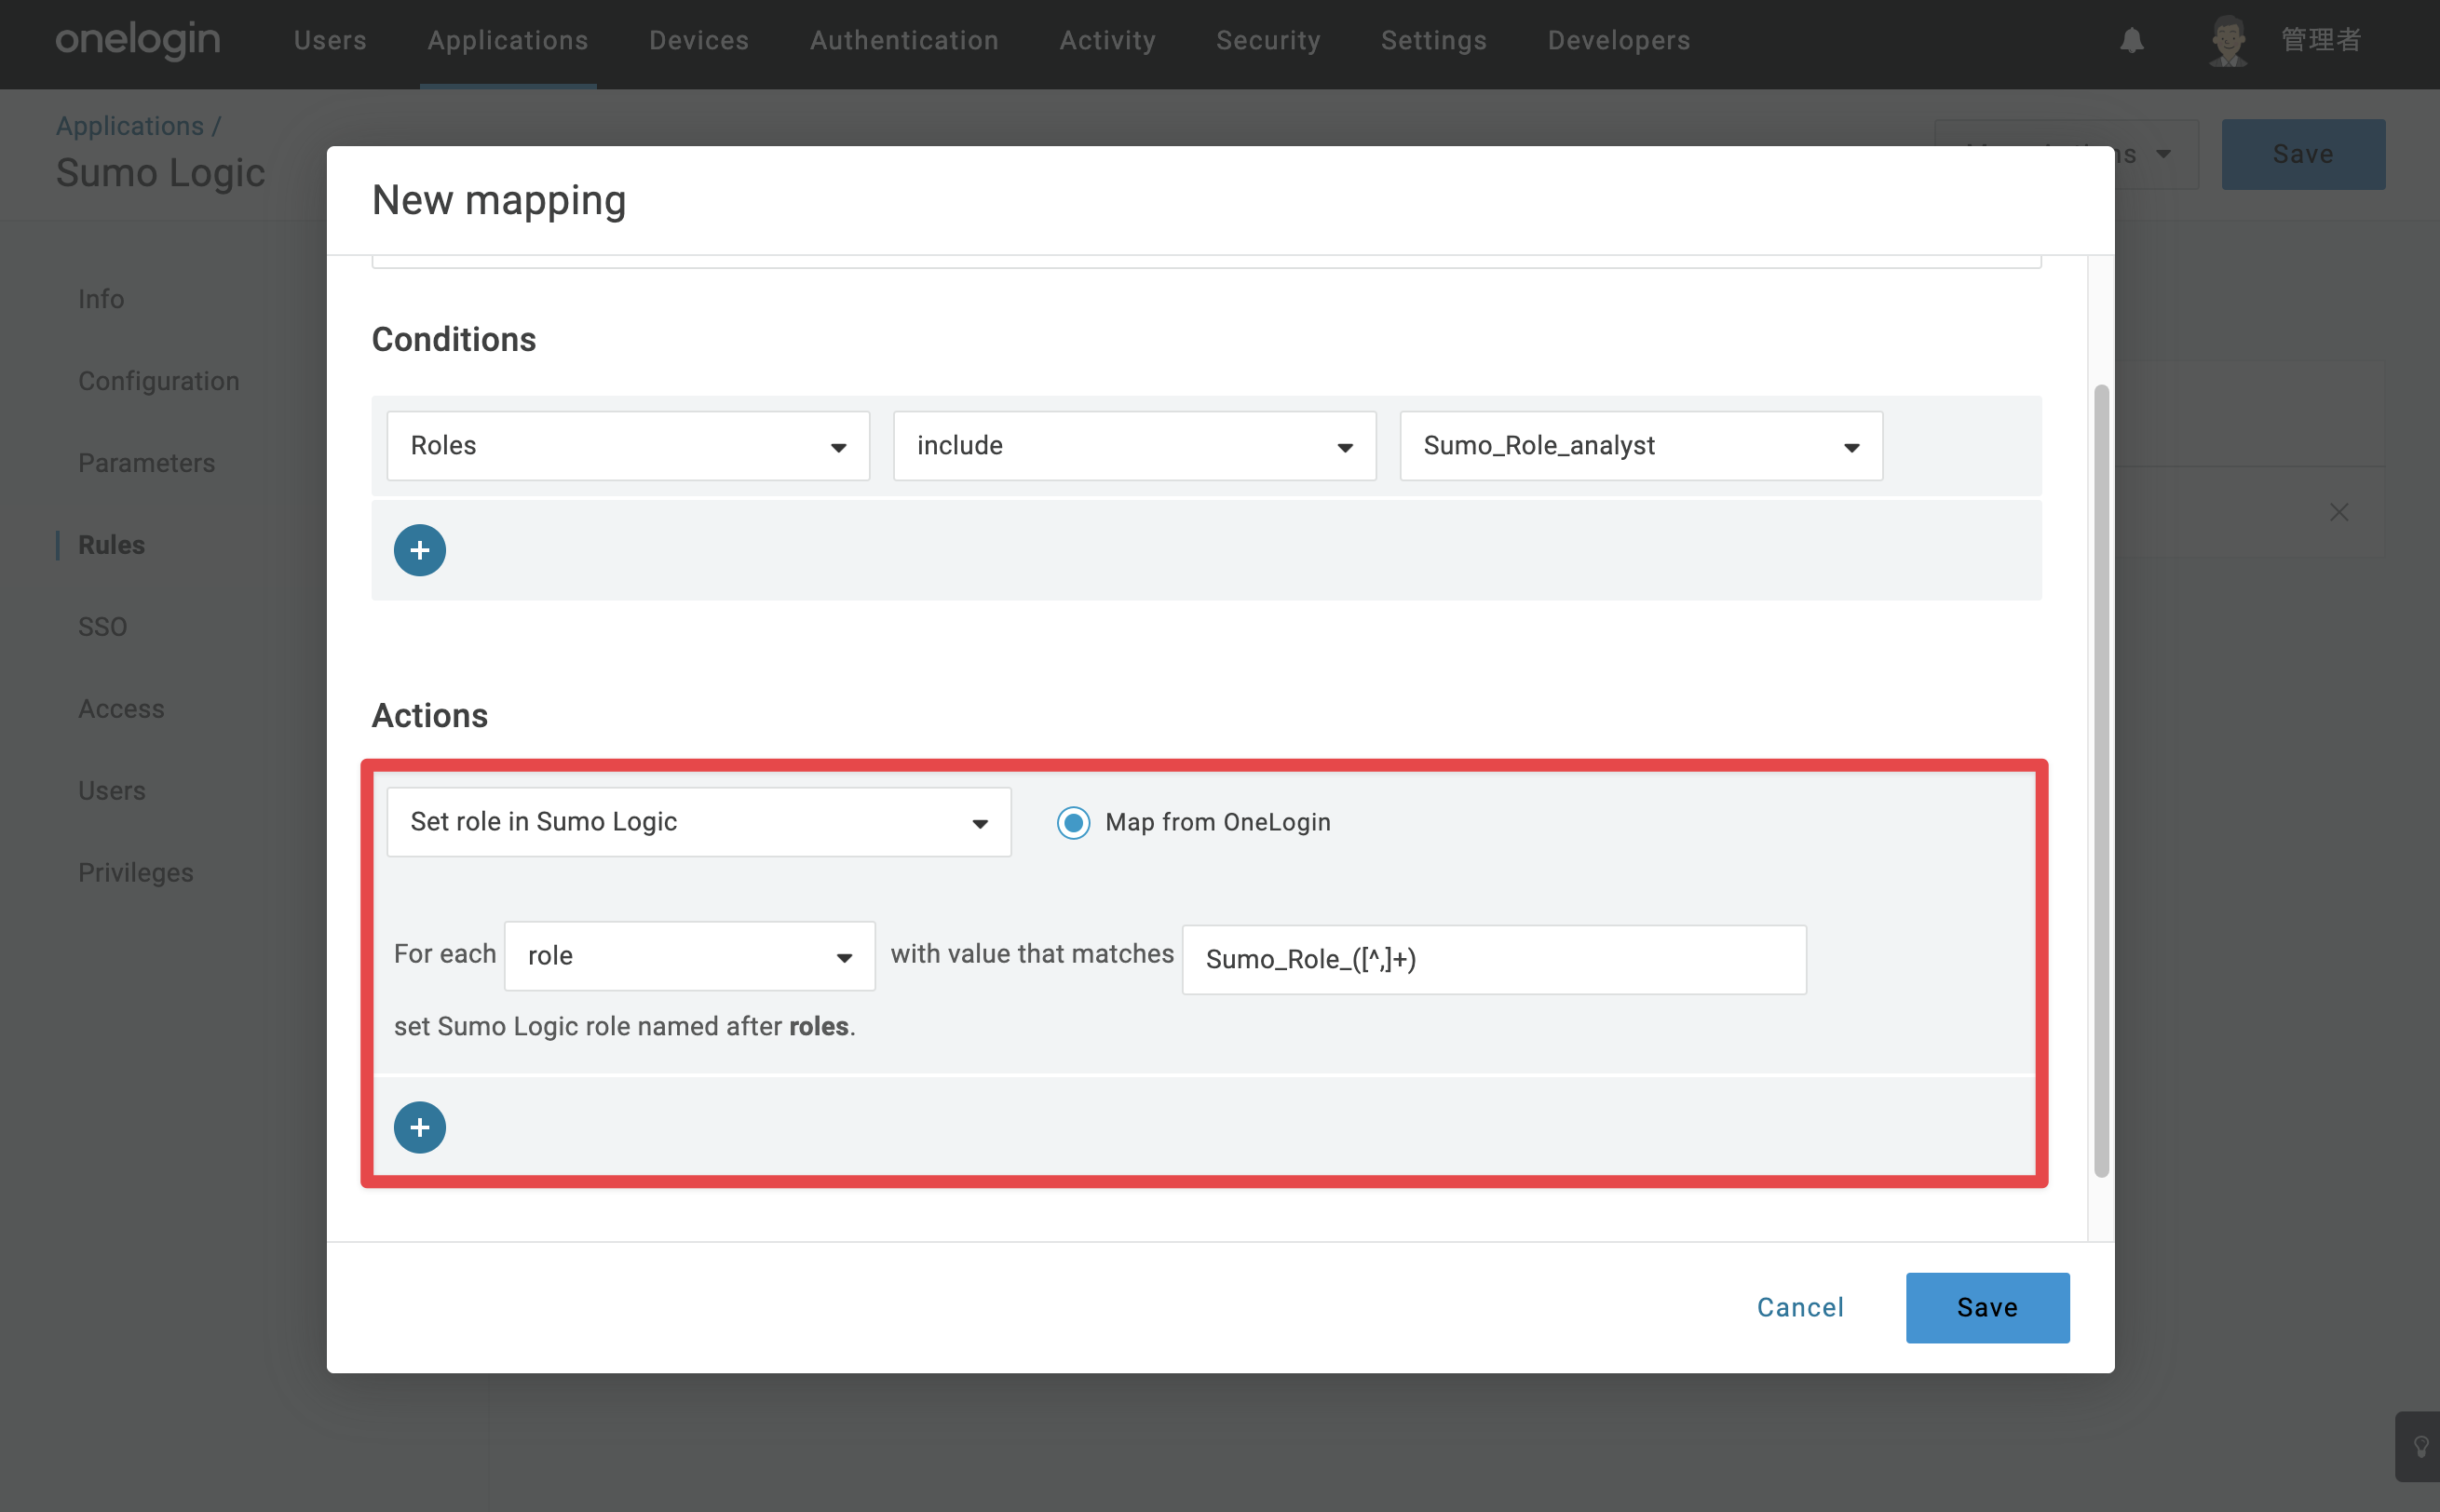The image size is (2440, 1512).
Task: Open the For each role dropdown
Action: click(x=690, y=956)
